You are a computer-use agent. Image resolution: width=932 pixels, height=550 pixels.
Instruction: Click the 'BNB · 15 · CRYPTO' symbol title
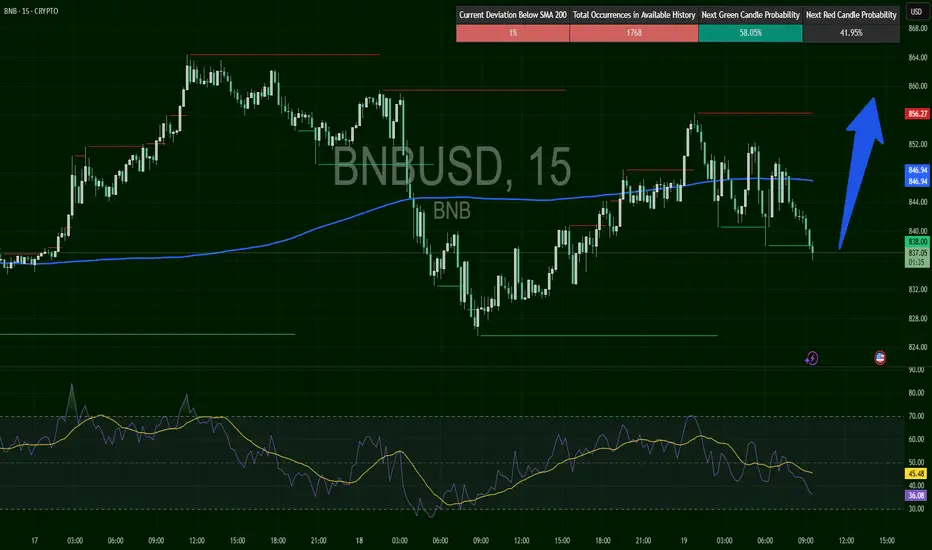pos(31,11)
